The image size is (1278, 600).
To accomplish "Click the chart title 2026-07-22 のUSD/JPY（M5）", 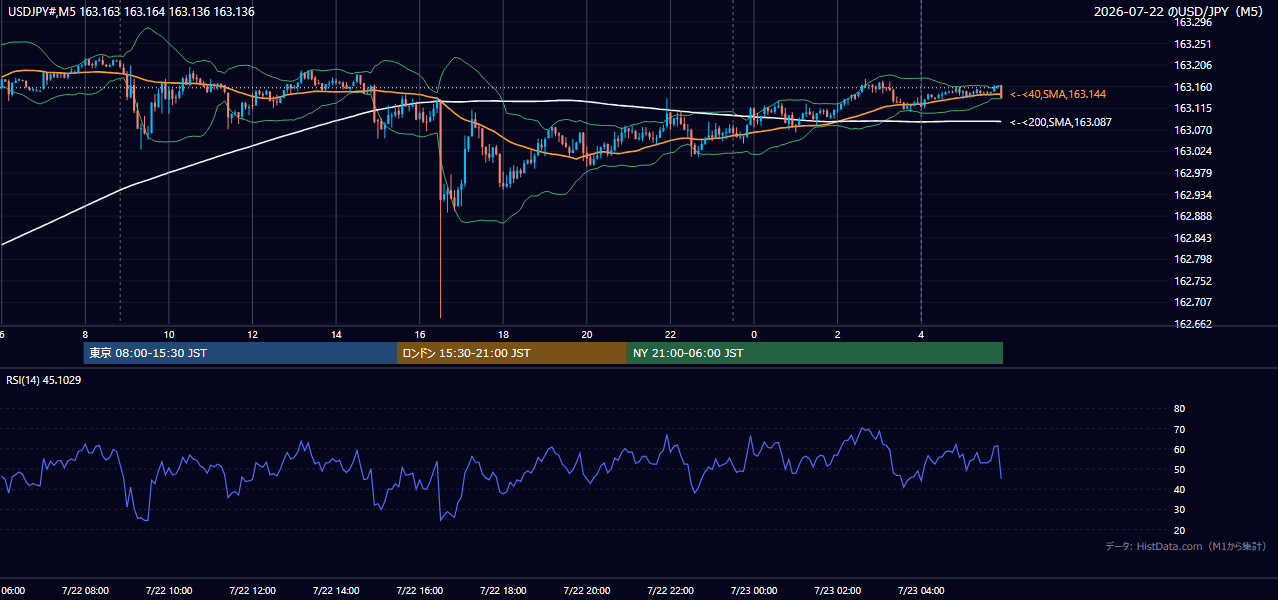I will point(1181,12).
